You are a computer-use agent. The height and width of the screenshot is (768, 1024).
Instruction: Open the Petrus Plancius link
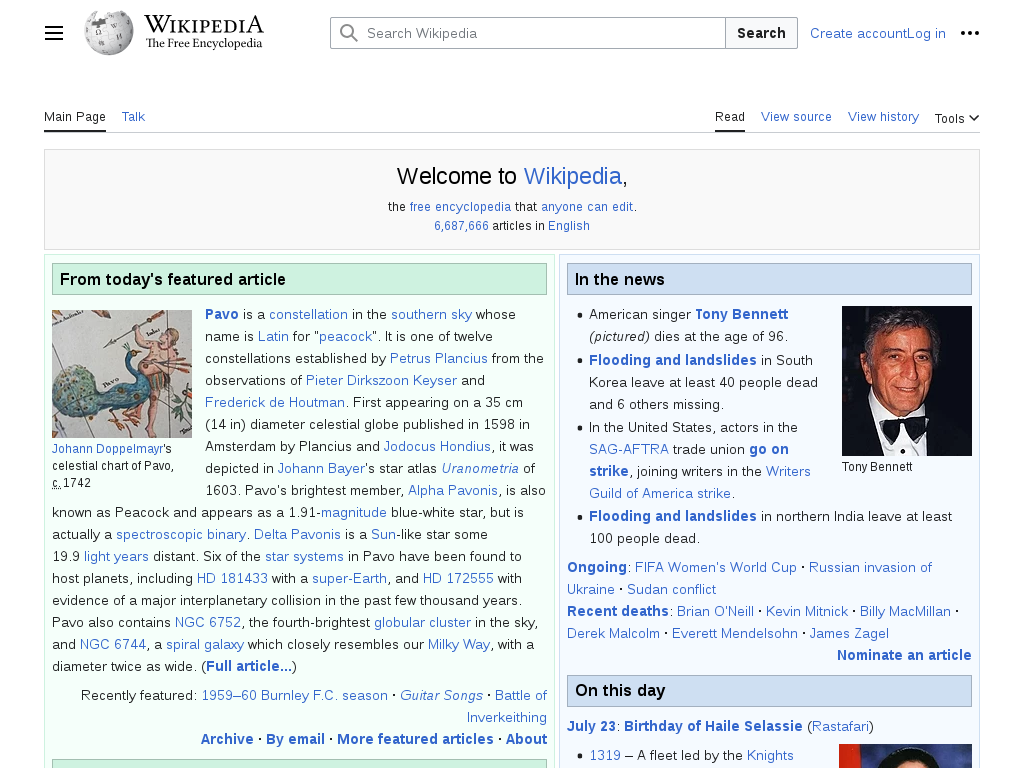click(438, 359)
